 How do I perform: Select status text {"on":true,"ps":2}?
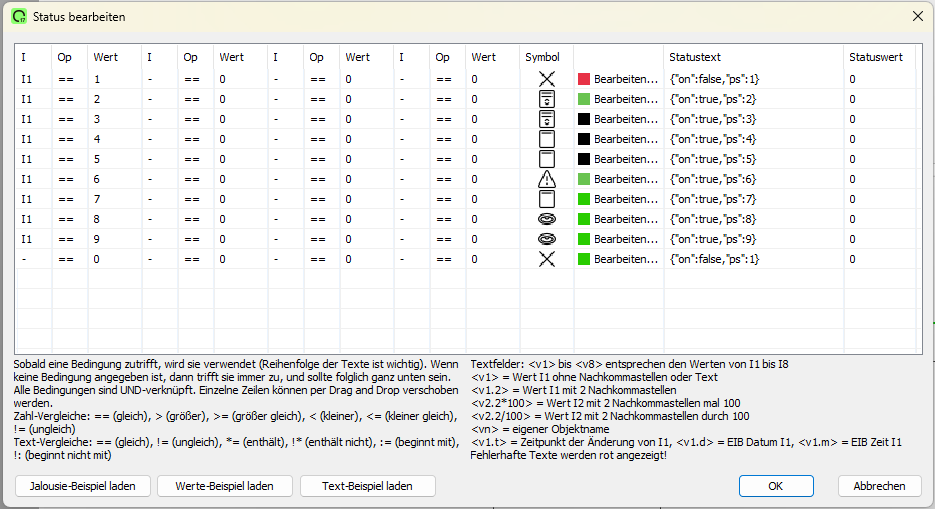713,99
